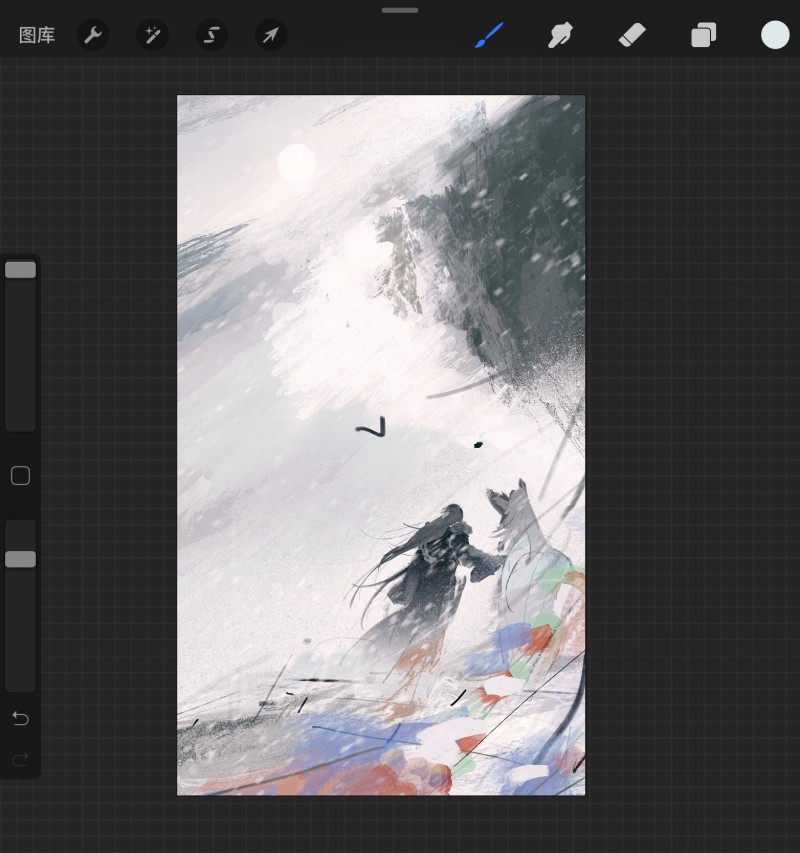Screen dimensions: 800x853
Task: Tap the pull-down handle at top edge
Action: pos(400,10)
